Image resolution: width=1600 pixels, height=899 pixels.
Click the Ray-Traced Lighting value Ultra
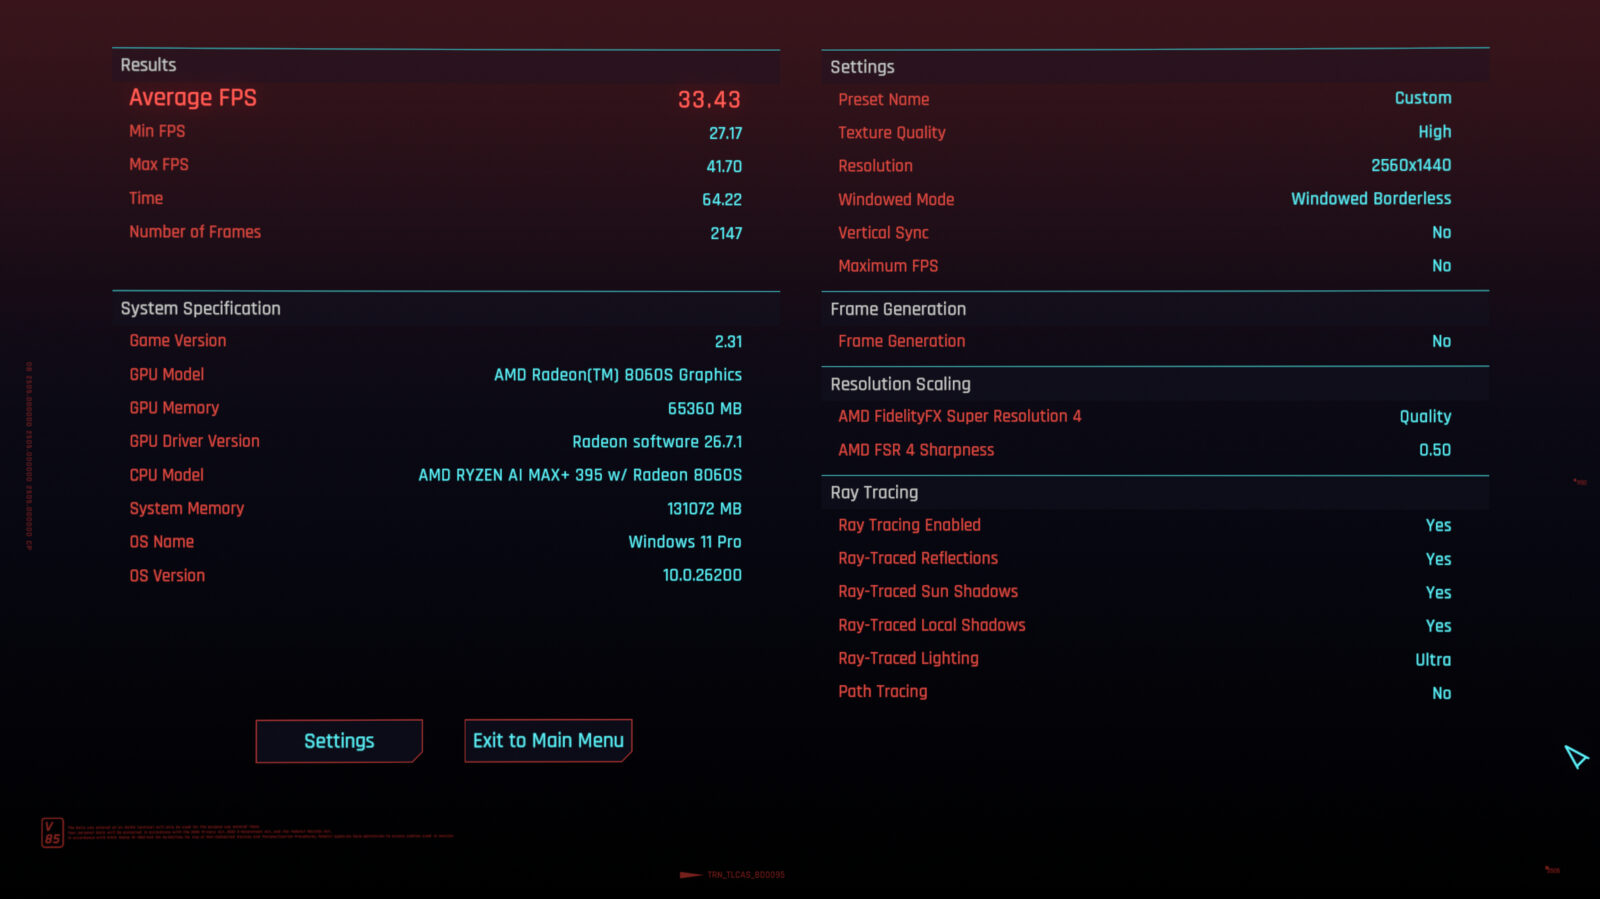click(1433, 660)
